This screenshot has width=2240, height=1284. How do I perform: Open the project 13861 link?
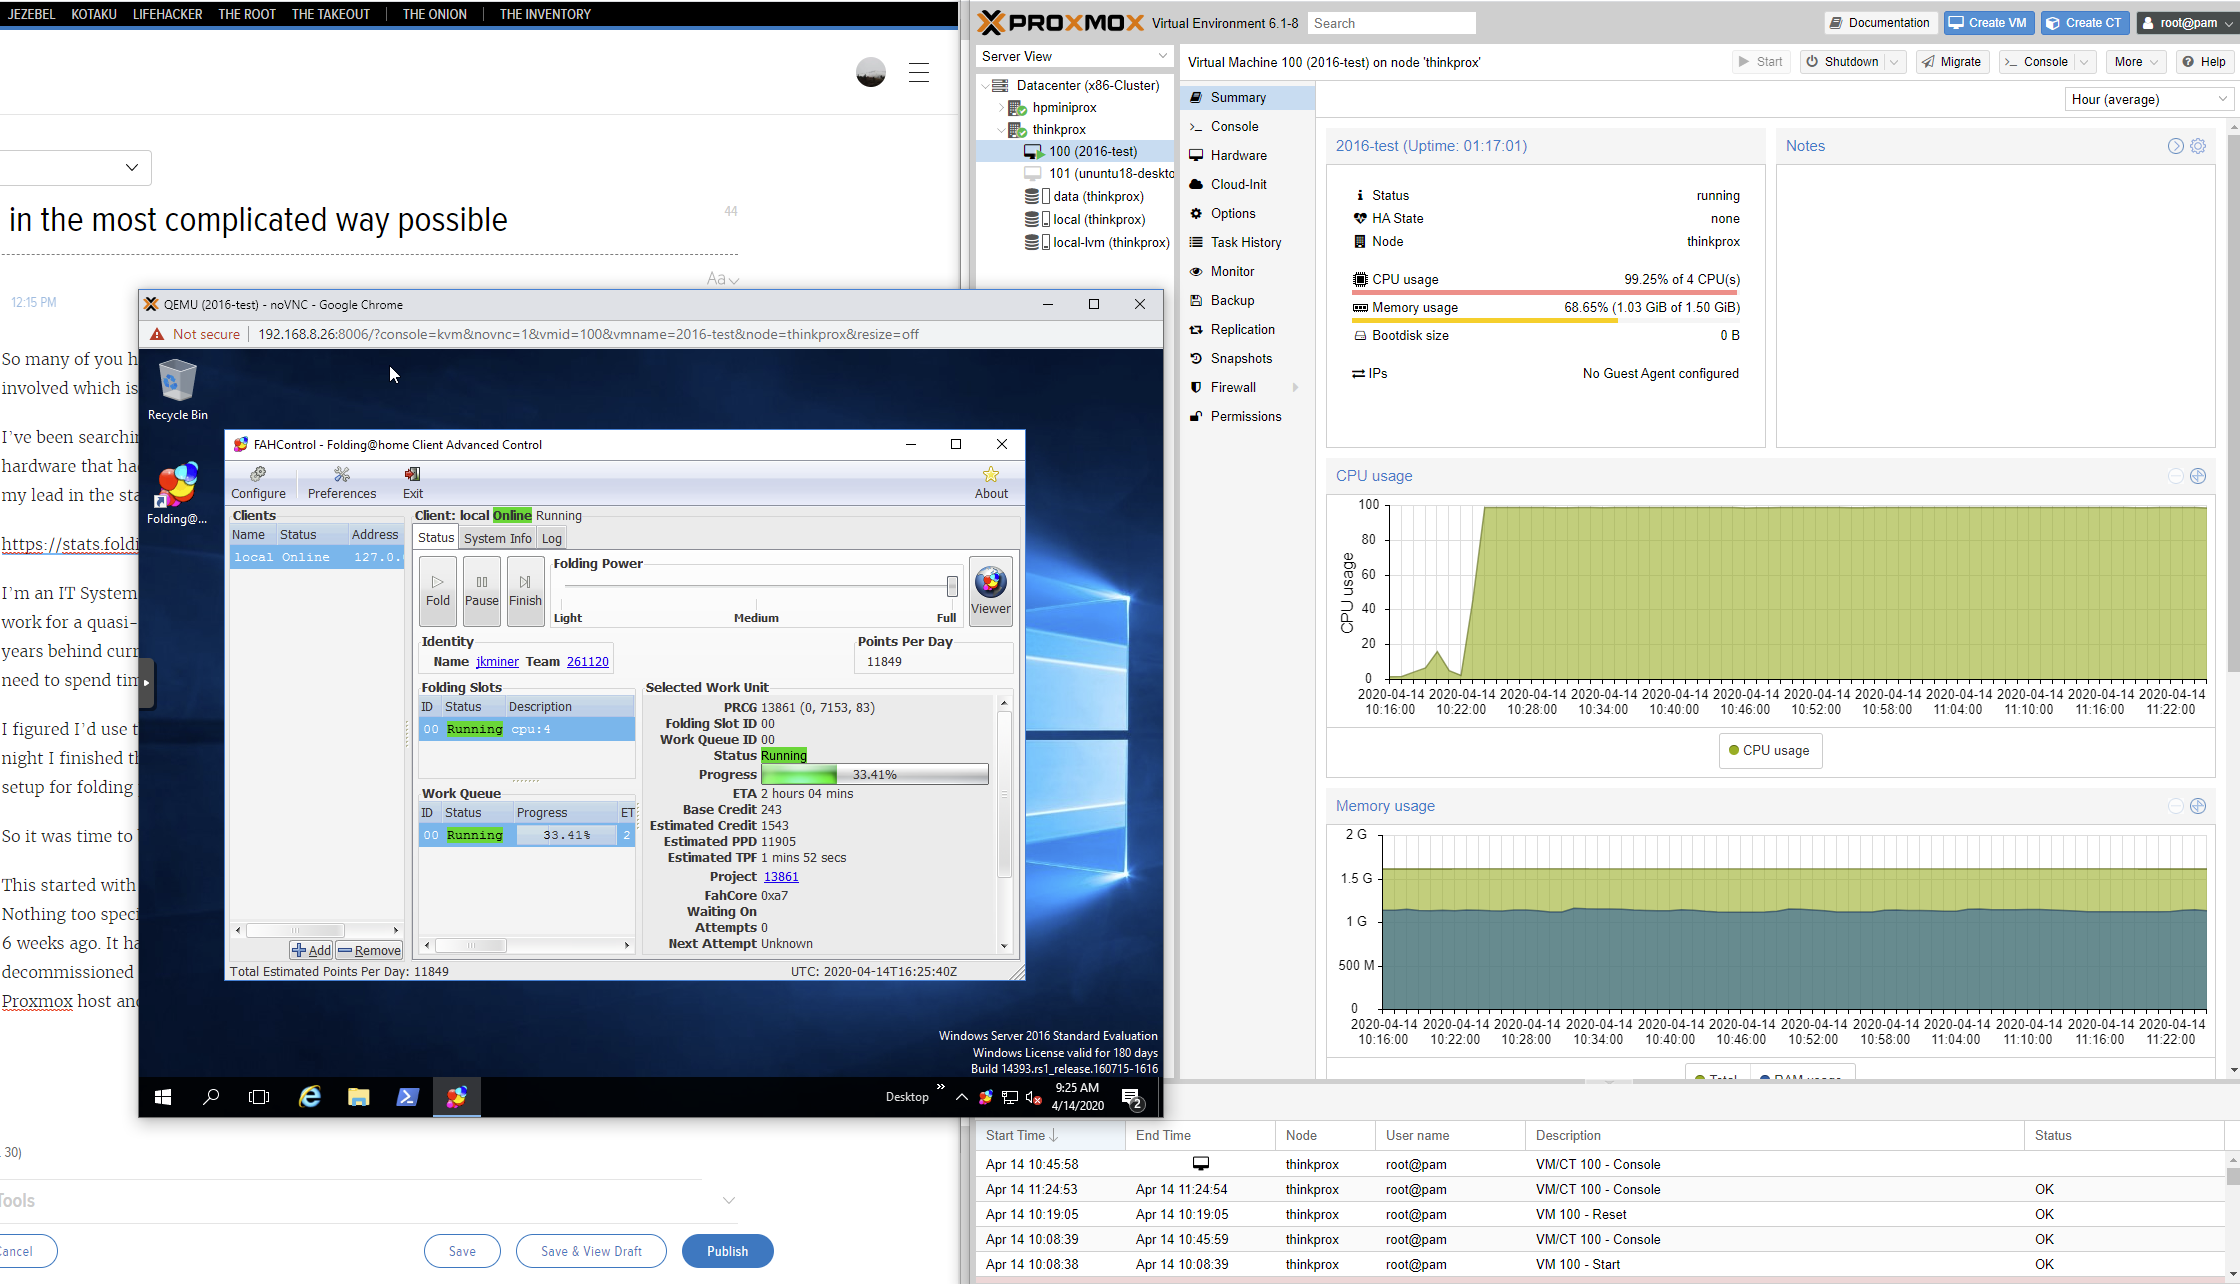tap(781, 877)
